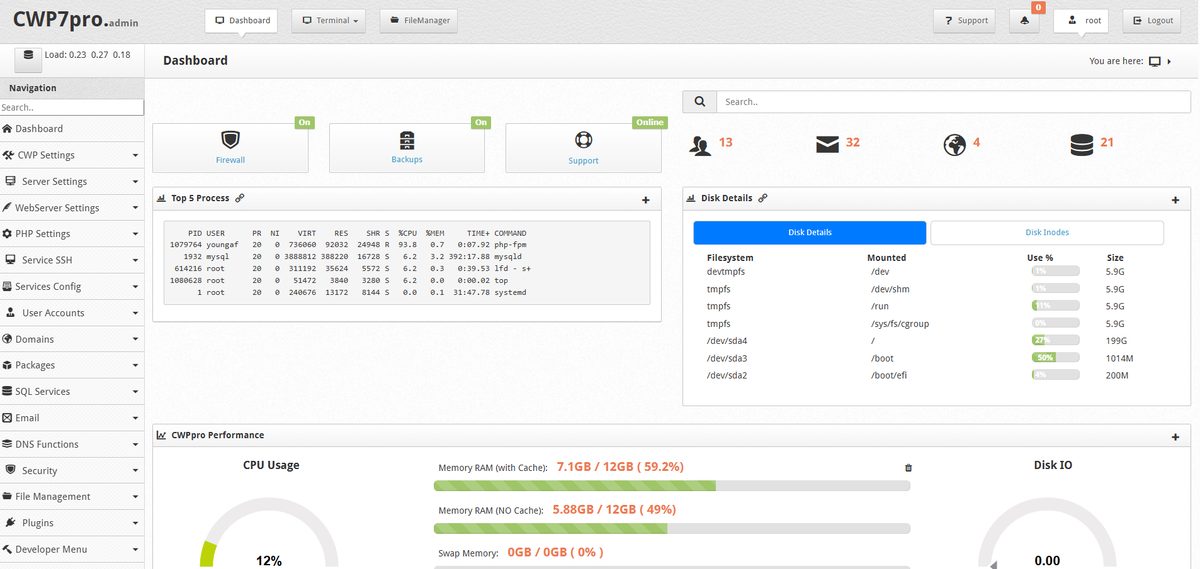
Task: Expand CWP Settings menu
Action: [72, 155]
